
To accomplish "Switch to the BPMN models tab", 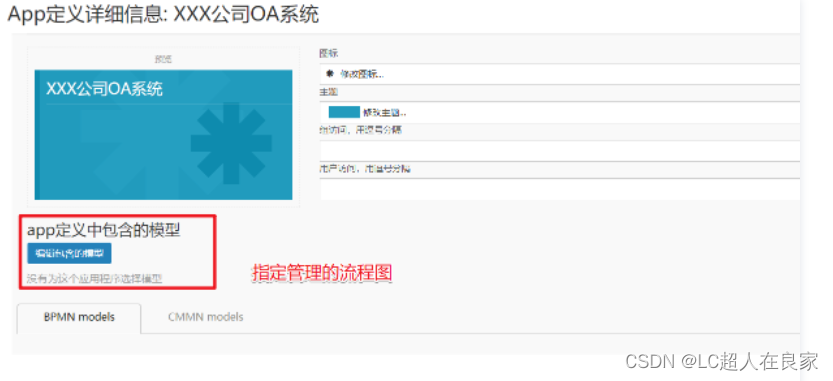I will (79, 318).
